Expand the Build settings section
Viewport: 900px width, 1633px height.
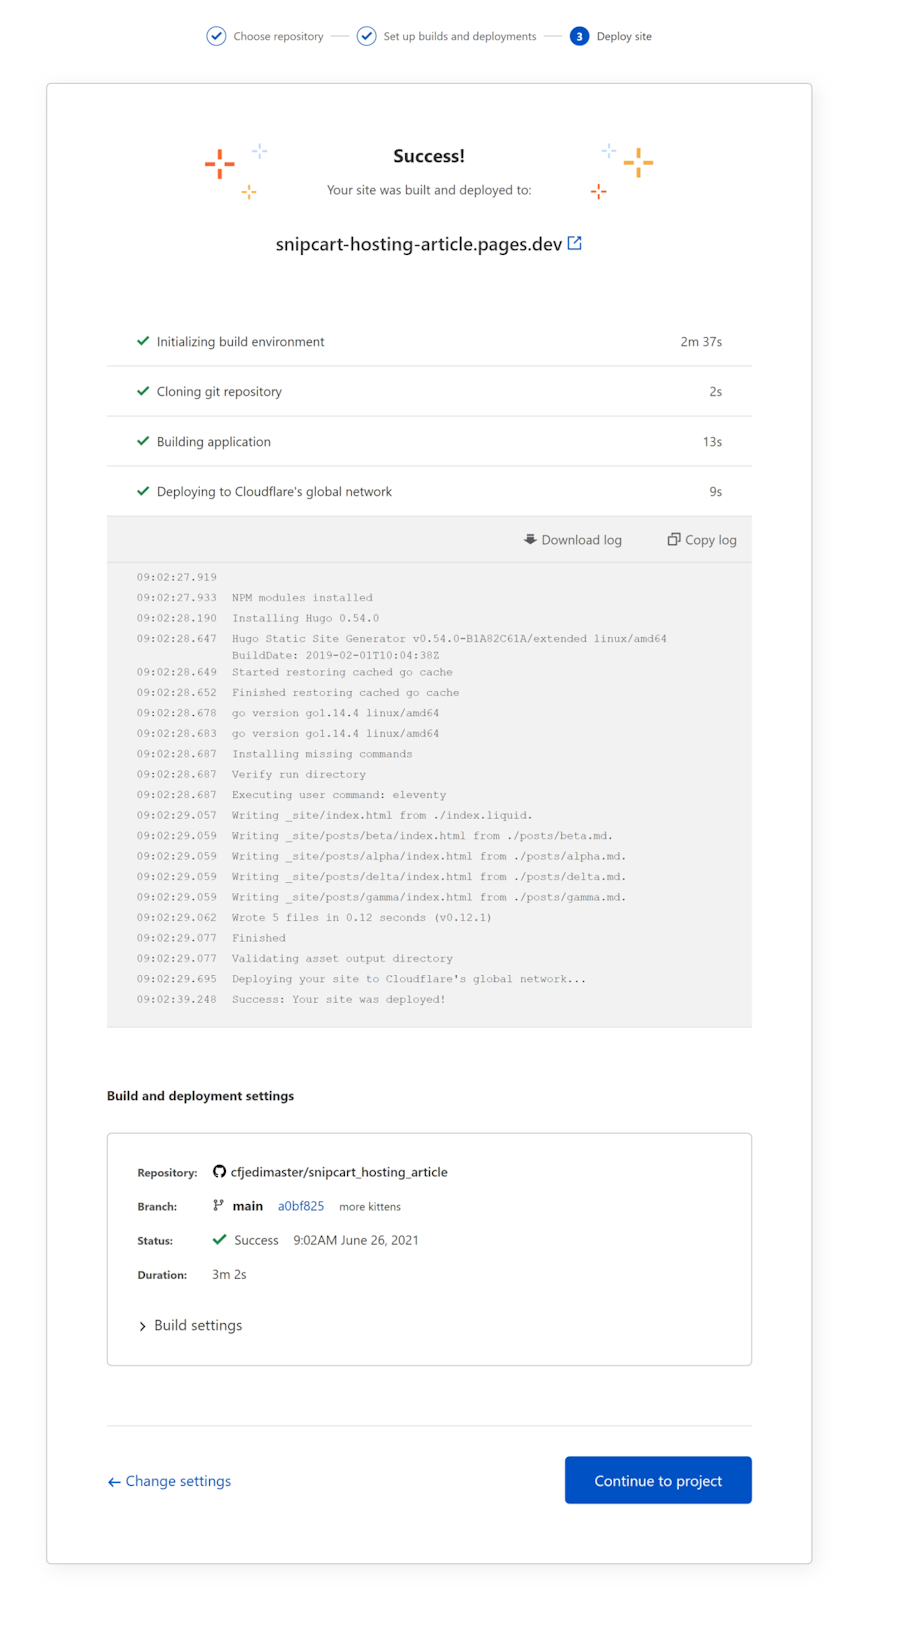[x=190, y=1325]
